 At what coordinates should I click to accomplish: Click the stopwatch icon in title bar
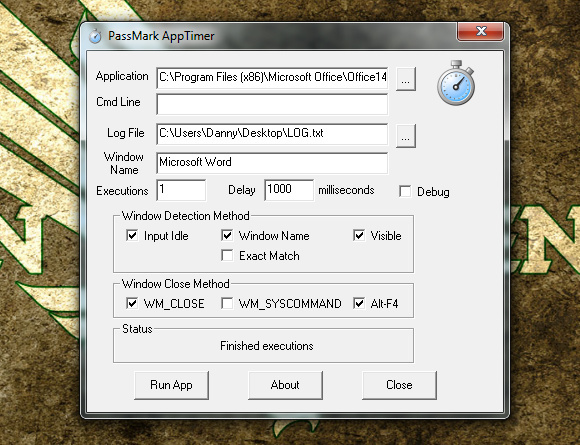pyautogui.click(x=95, y=36)
